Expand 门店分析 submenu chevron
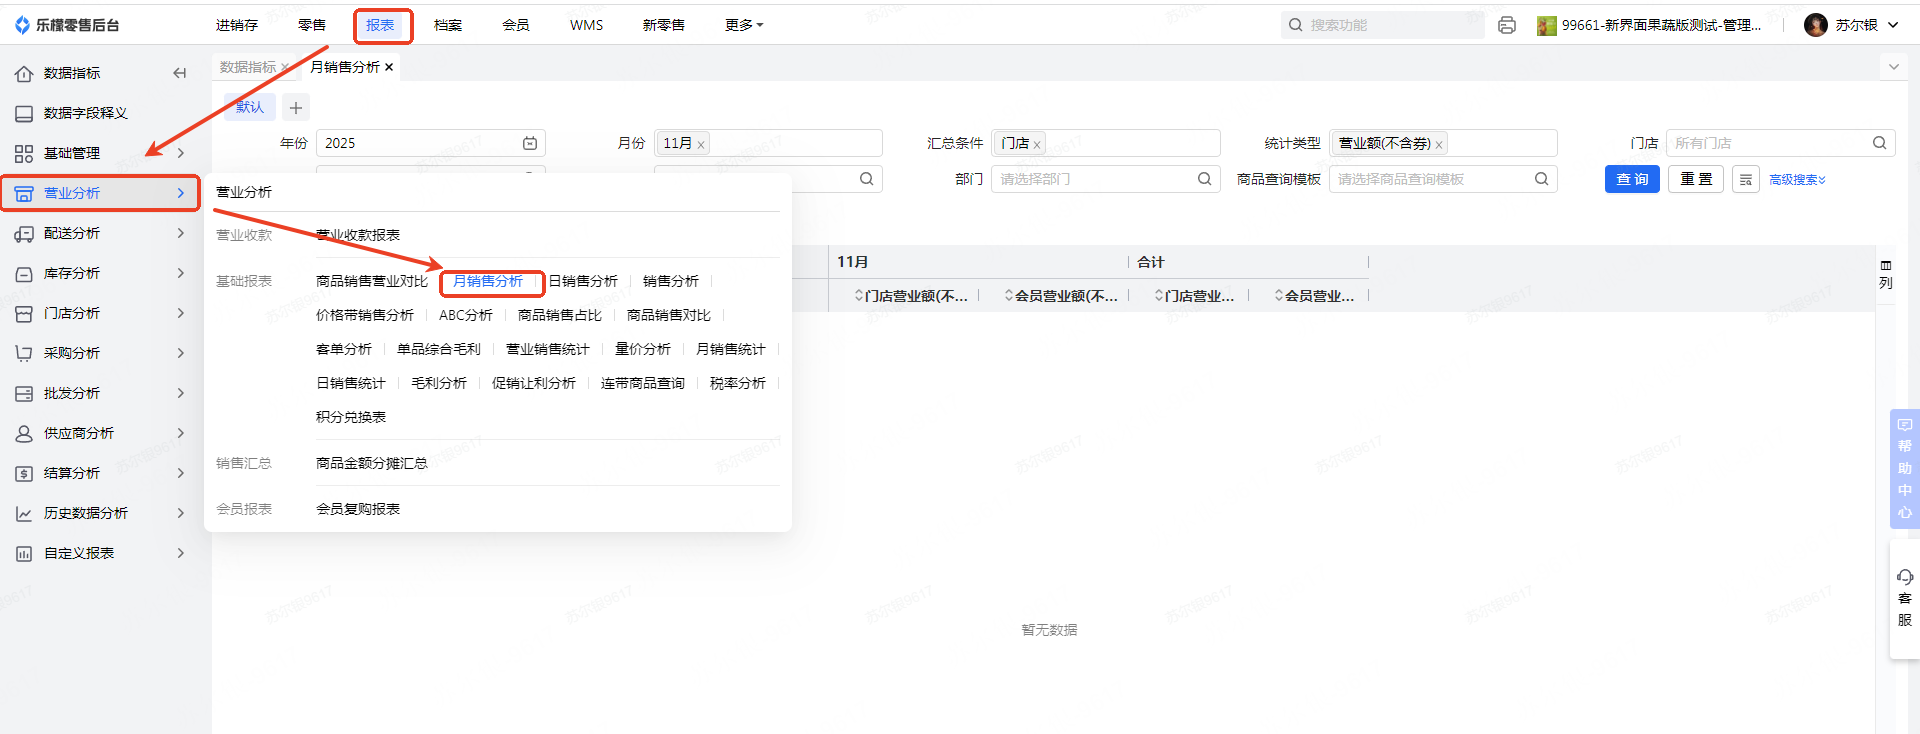Screen dimensions: 1920x734 click(x=181, y=313)
